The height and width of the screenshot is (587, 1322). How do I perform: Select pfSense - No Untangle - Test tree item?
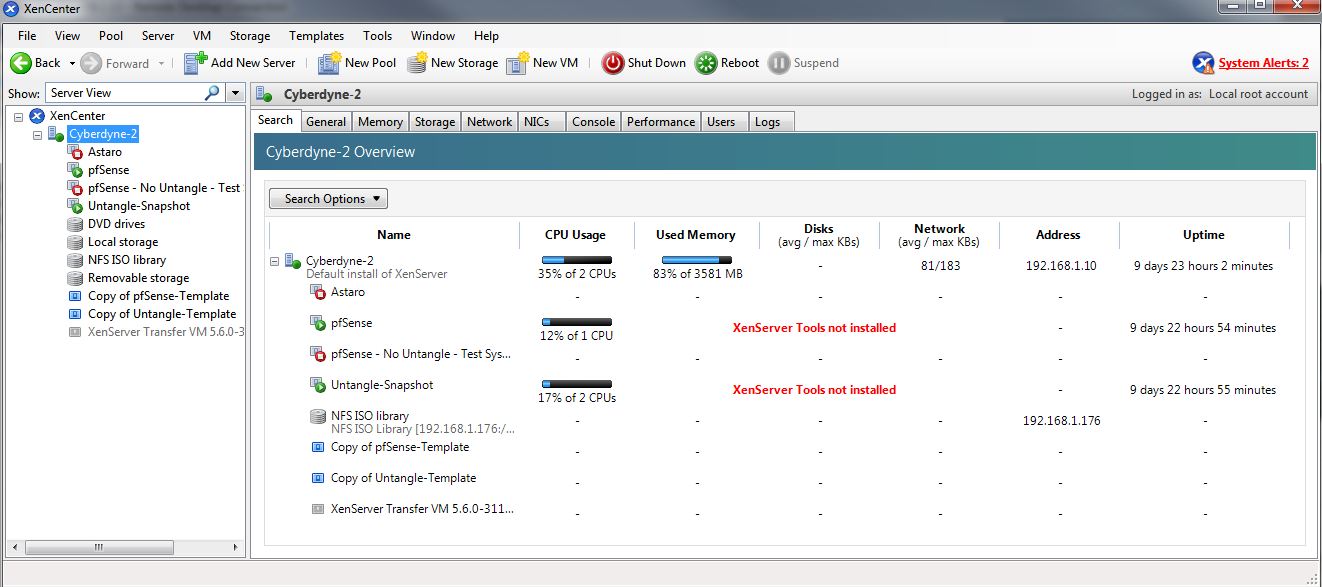164,188
